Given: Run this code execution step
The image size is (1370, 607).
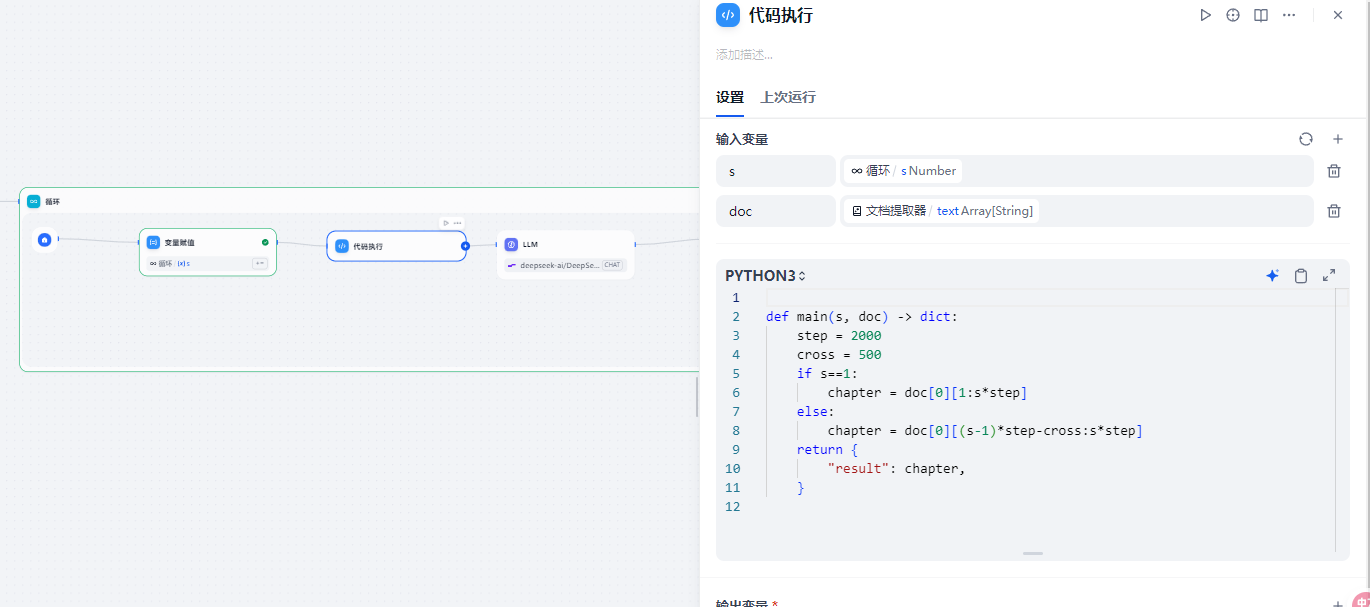Looking at the screenshot, I should click(1206, 15).
